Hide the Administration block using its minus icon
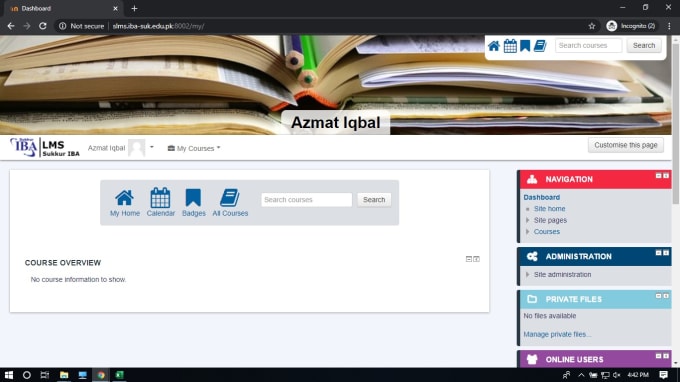 (658, 253)
